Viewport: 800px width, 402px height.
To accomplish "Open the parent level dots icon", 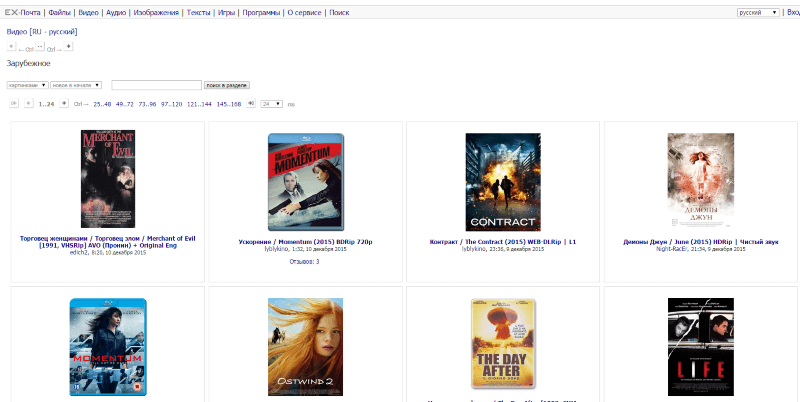I will [x=40, y=46].
